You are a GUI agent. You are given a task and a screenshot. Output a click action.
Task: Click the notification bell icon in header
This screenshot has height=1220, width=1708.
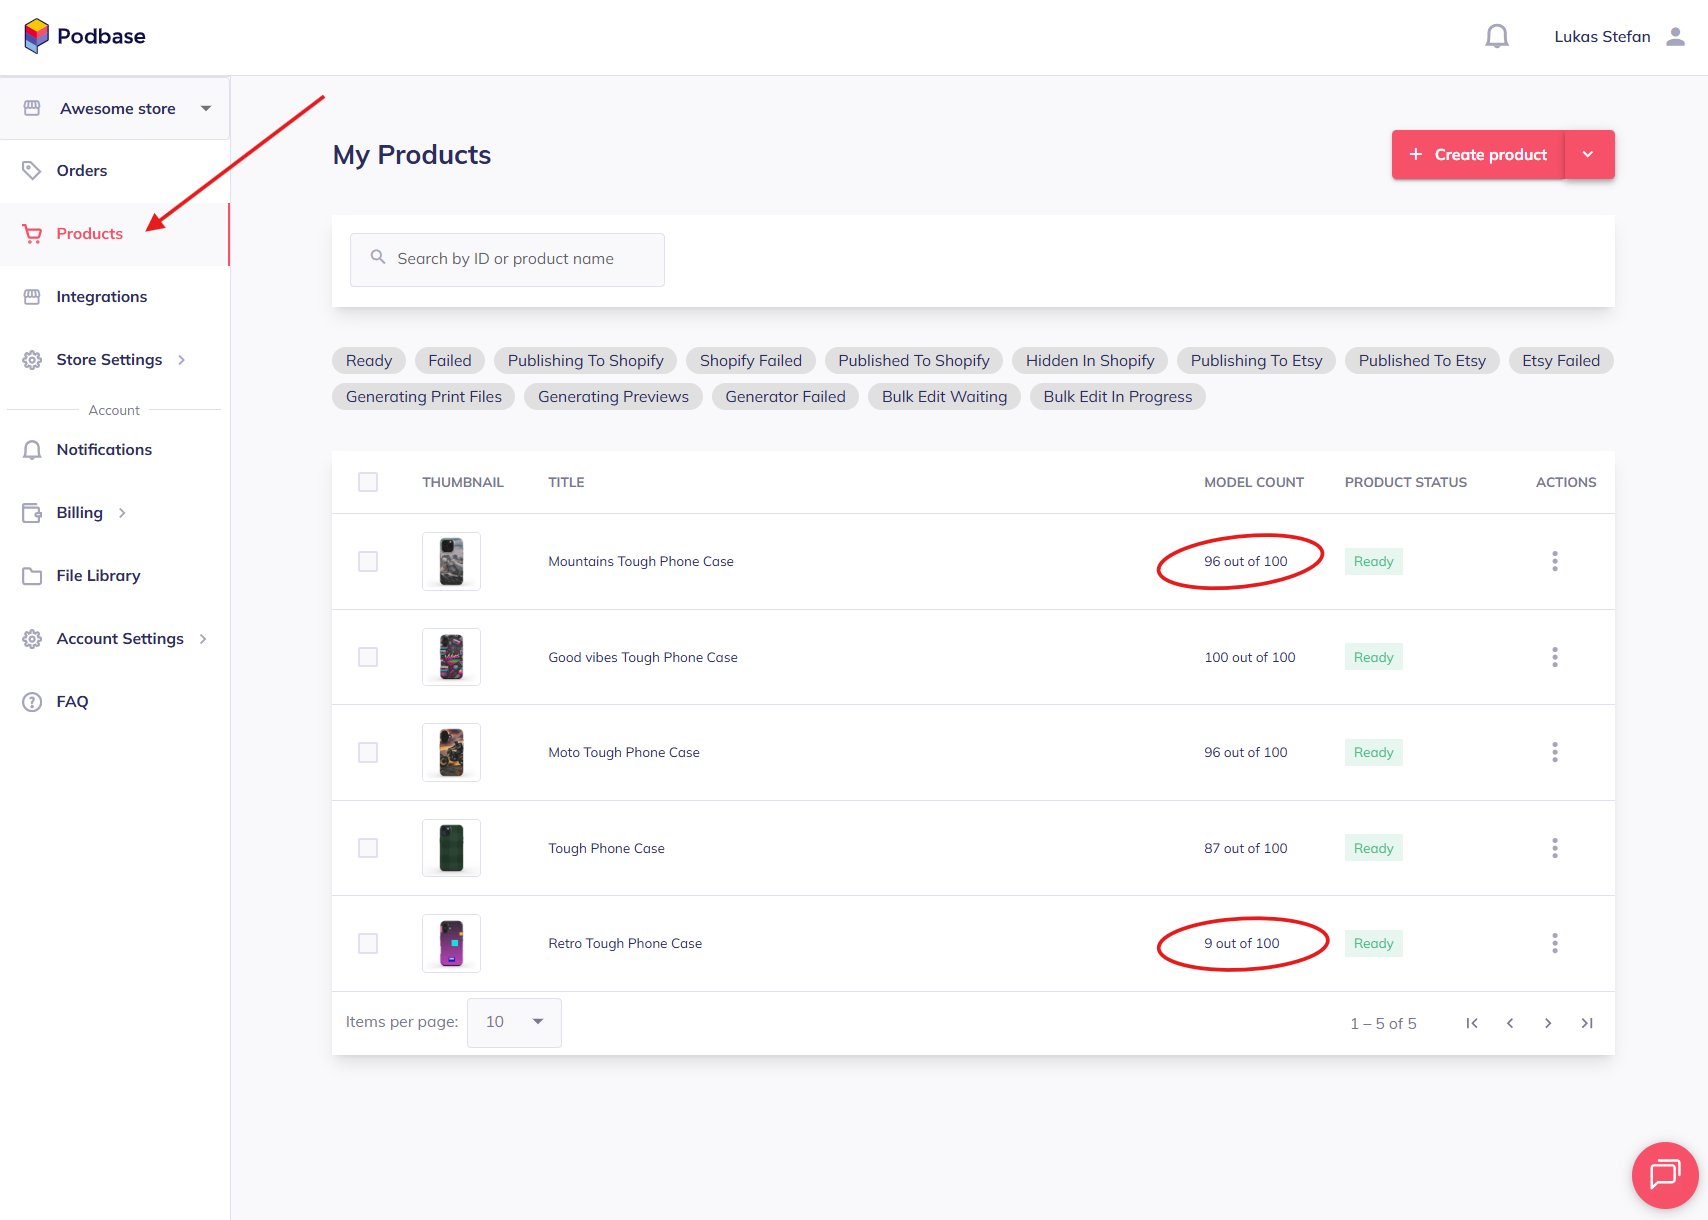coord(1496,37)
